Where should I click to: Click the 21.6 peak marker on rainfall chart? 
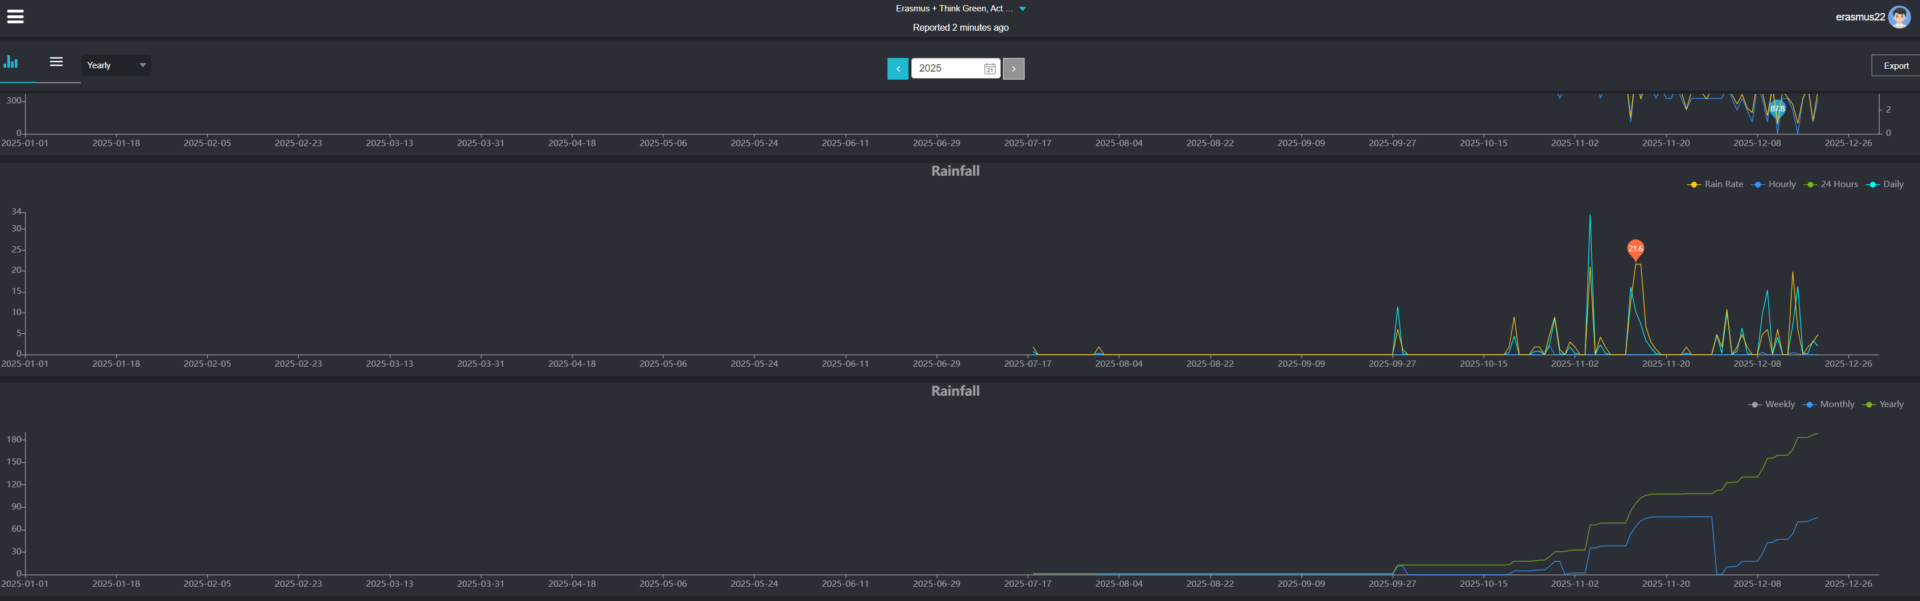click(x=1635, y=248)
